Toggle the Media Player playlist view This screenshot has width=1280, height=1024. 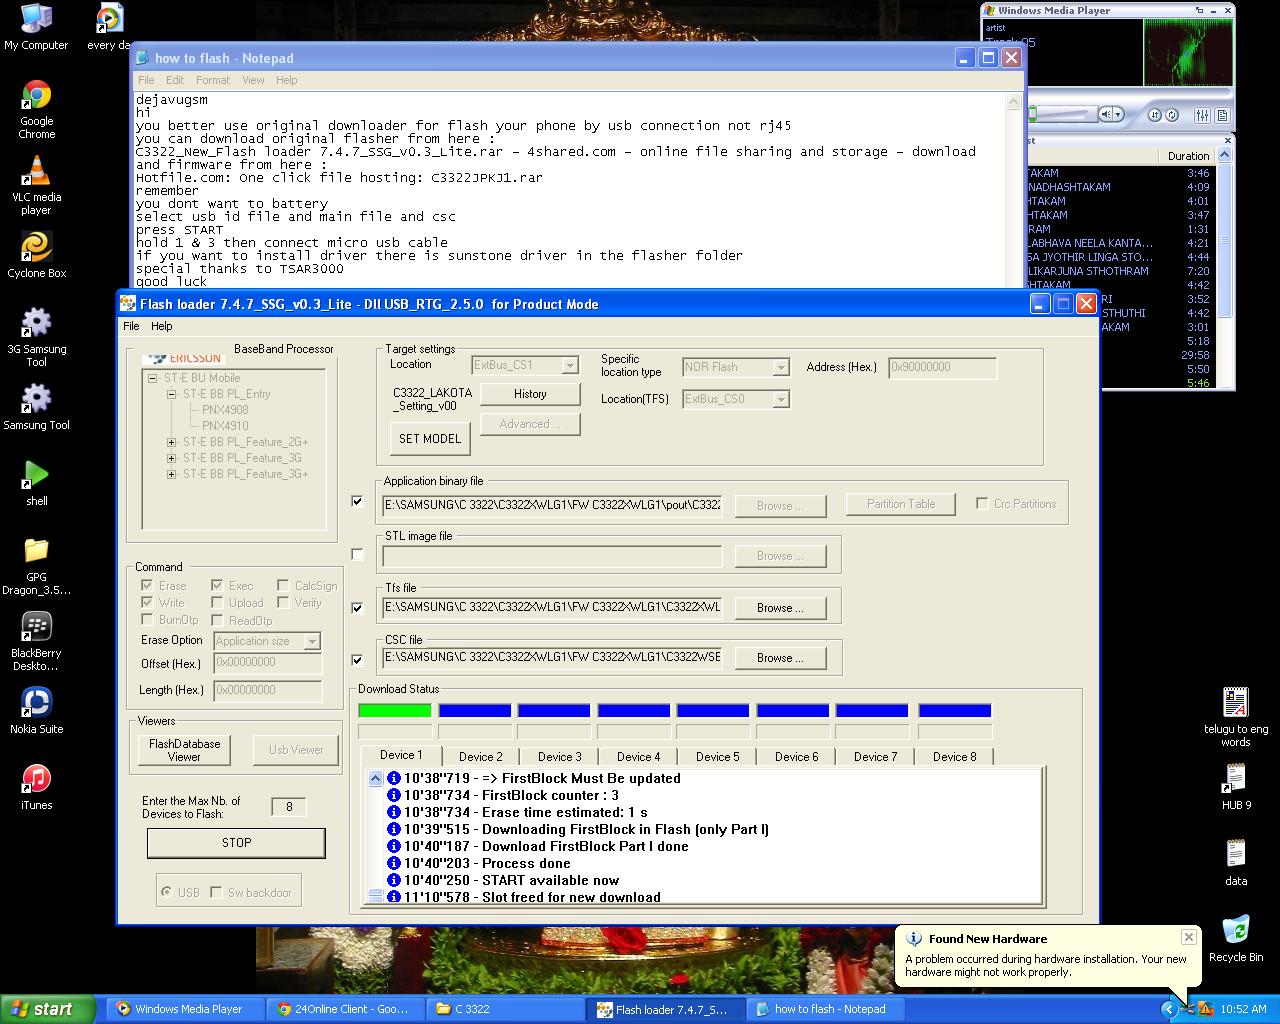click(x=1222, y=115)
